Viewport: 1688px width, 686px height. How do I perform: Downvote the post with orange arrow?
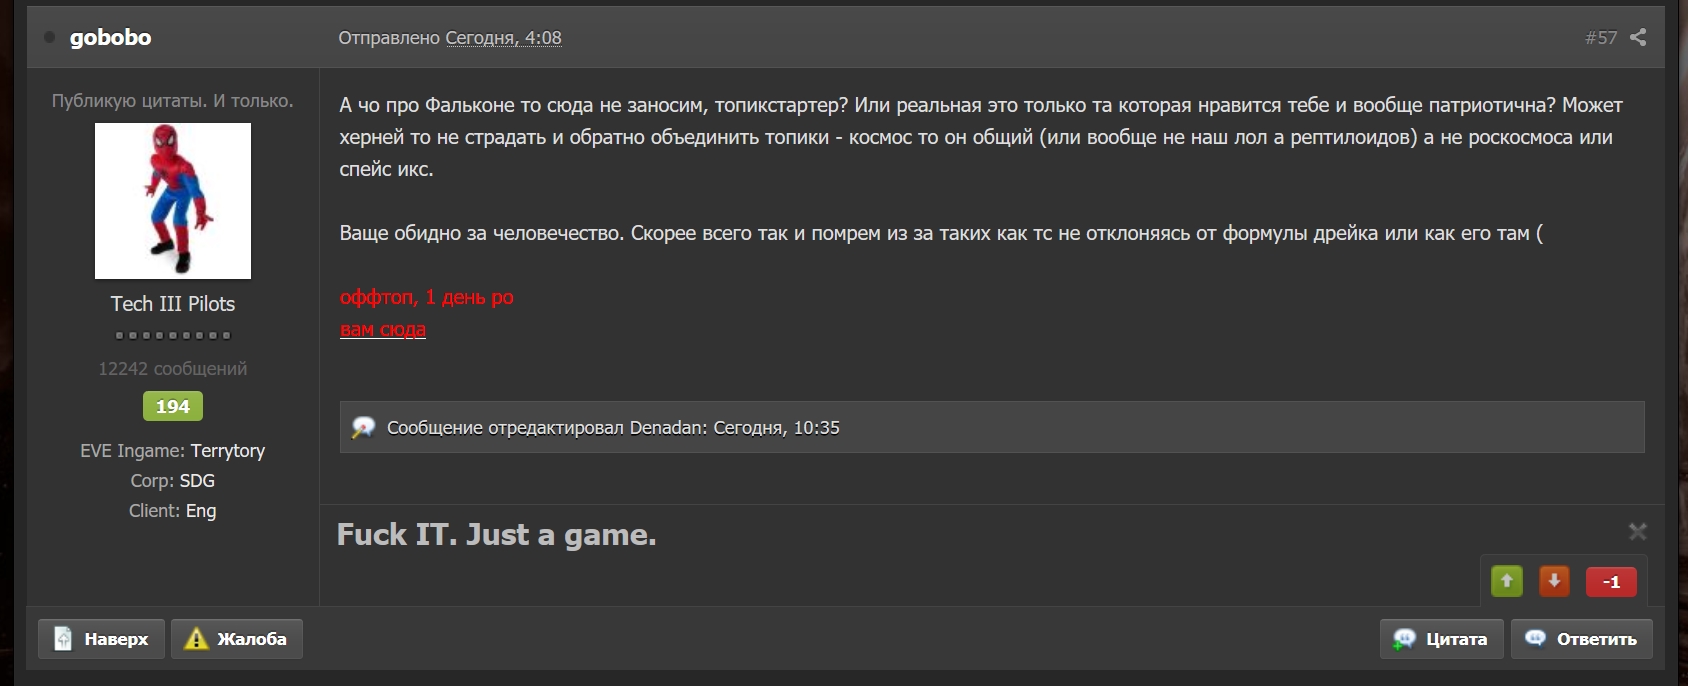(x=1554, y=581)
